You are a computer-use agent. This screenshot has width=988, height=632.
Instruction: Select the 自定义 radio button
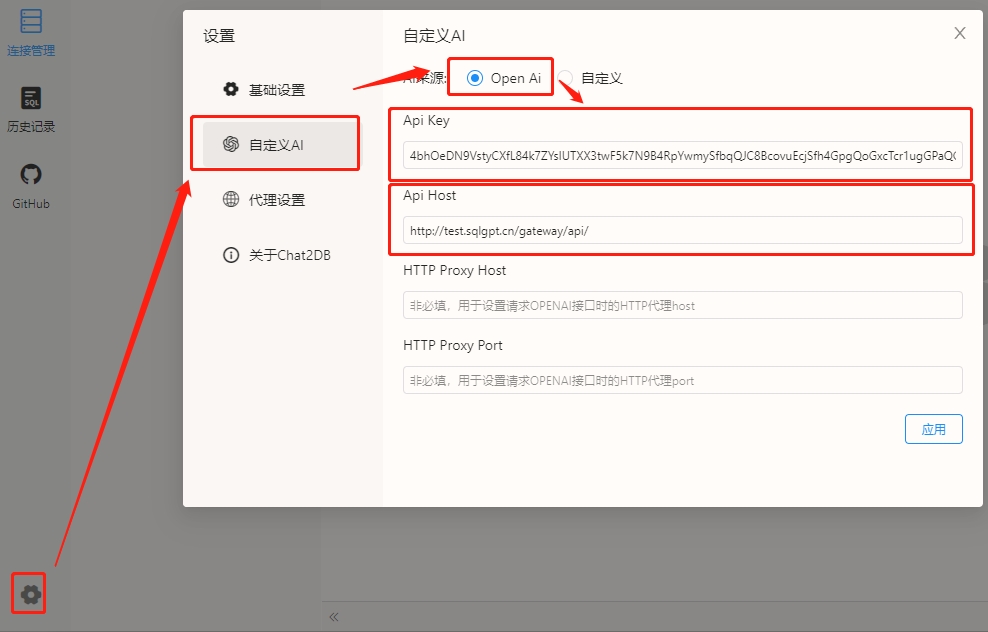tap(566, 78)
